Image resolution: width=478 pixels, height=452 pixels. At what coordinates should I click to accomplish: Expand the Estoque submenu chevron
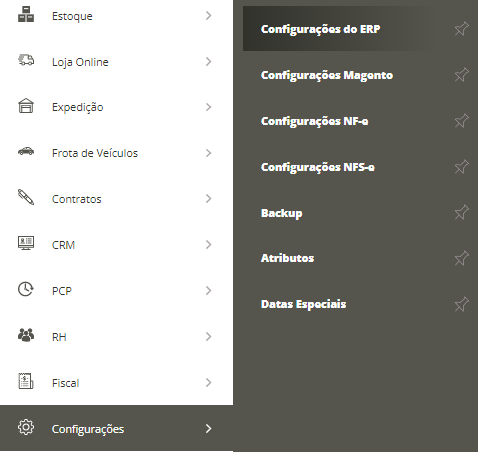(208, 16)
